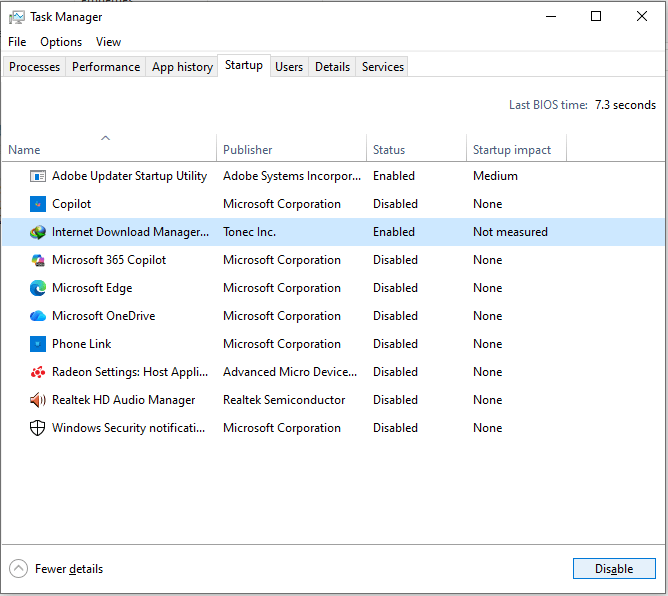Click the Realtek Semiconductor publisher cell
The image size is (668, 596).
[x=284, y=400]
